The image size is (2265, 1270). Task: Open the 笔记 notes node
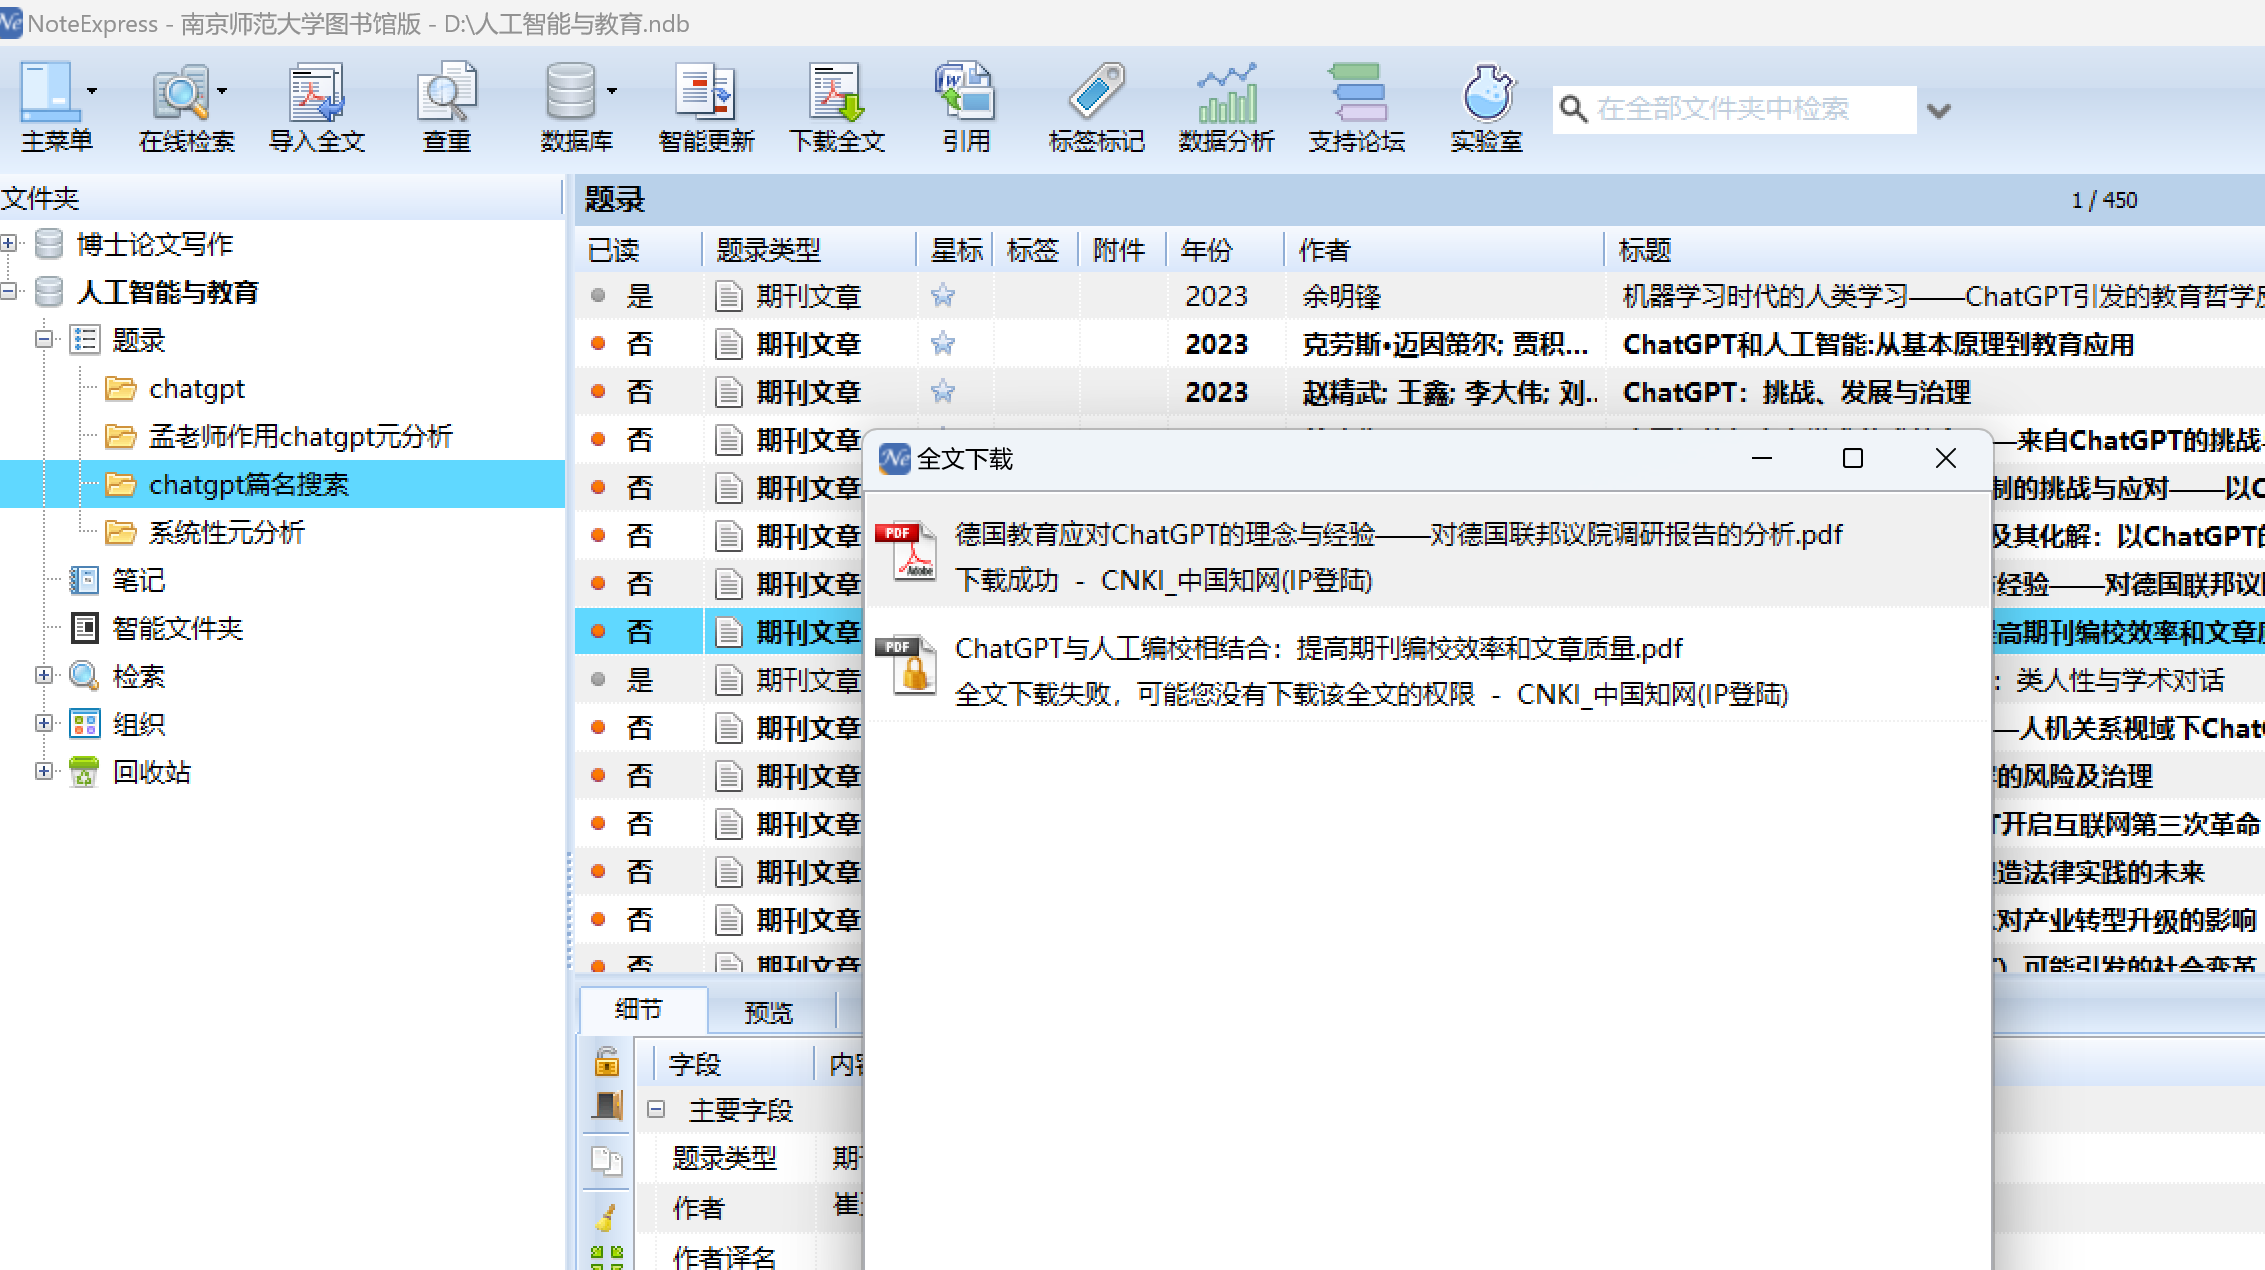138,580
